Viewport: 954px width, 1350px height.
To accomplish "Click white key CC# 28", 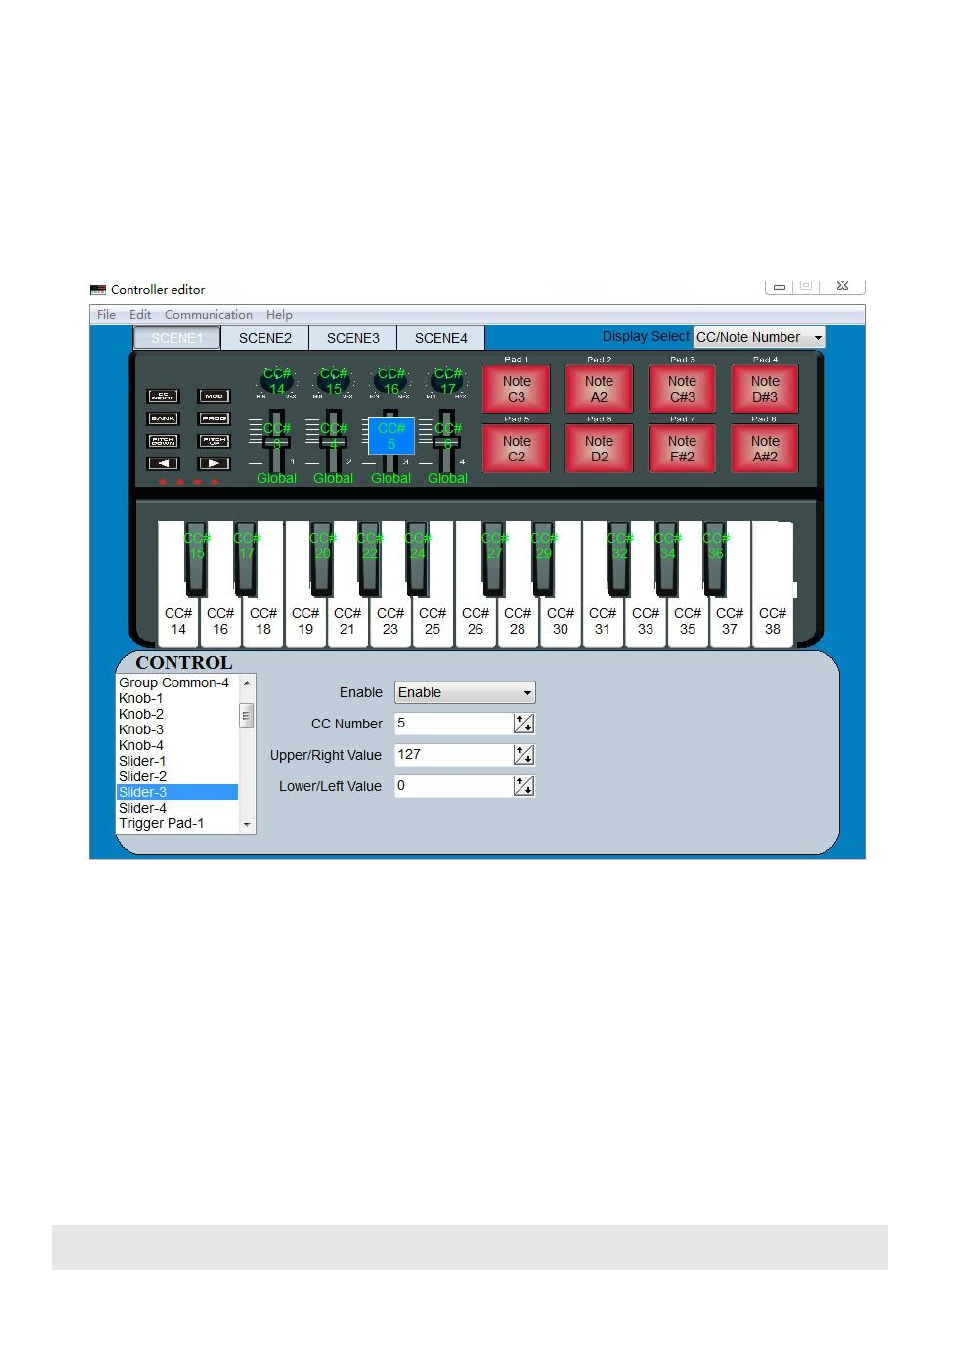I will tap(517, 621).
